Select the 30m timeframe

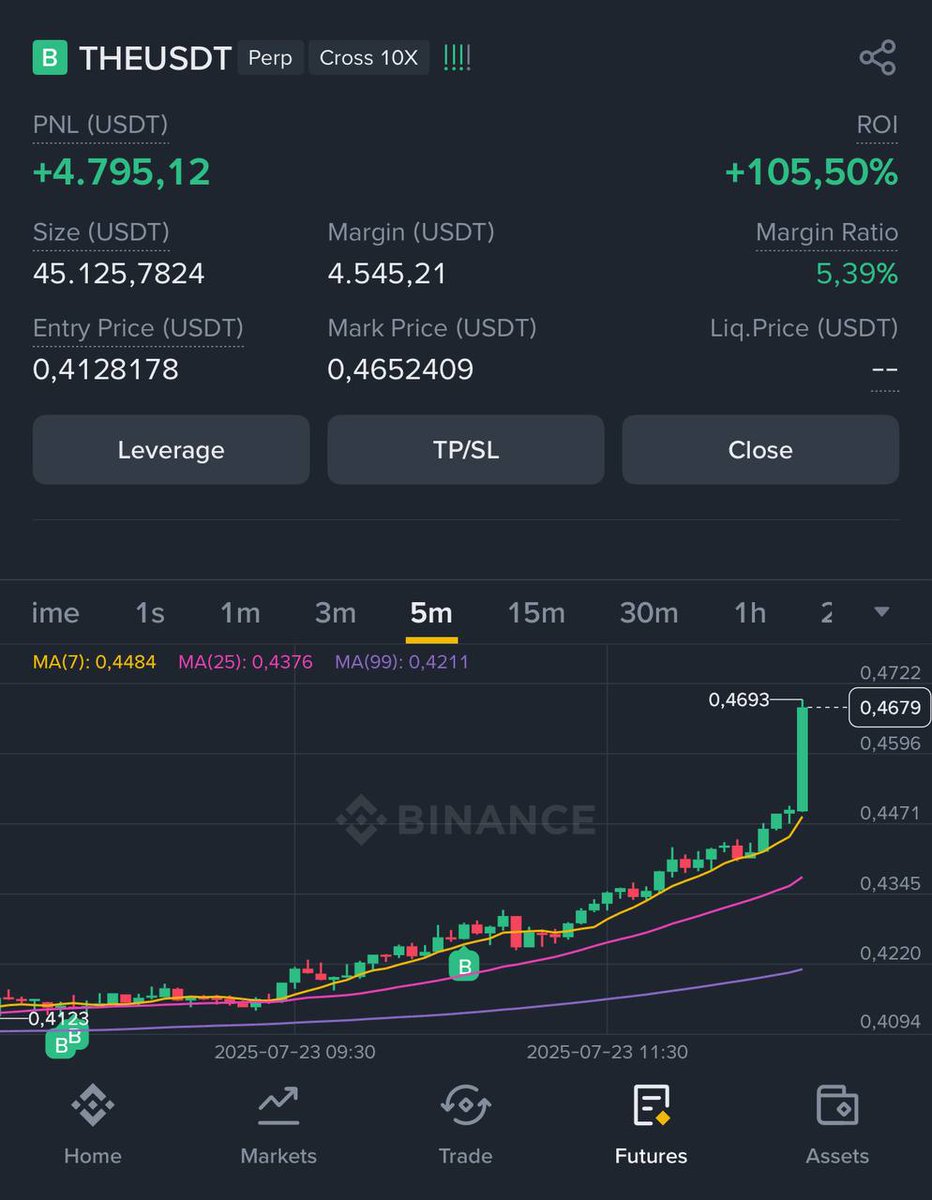tap(649, 613)
